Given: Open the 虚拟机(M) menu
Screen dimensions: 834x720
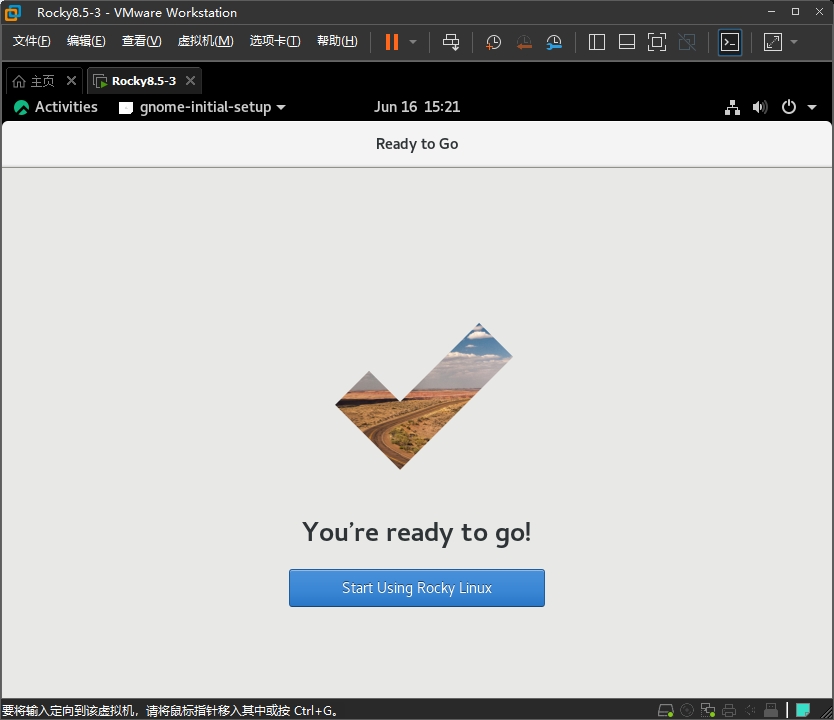Looking at the screenshot, I should click(x=205, y=41).
